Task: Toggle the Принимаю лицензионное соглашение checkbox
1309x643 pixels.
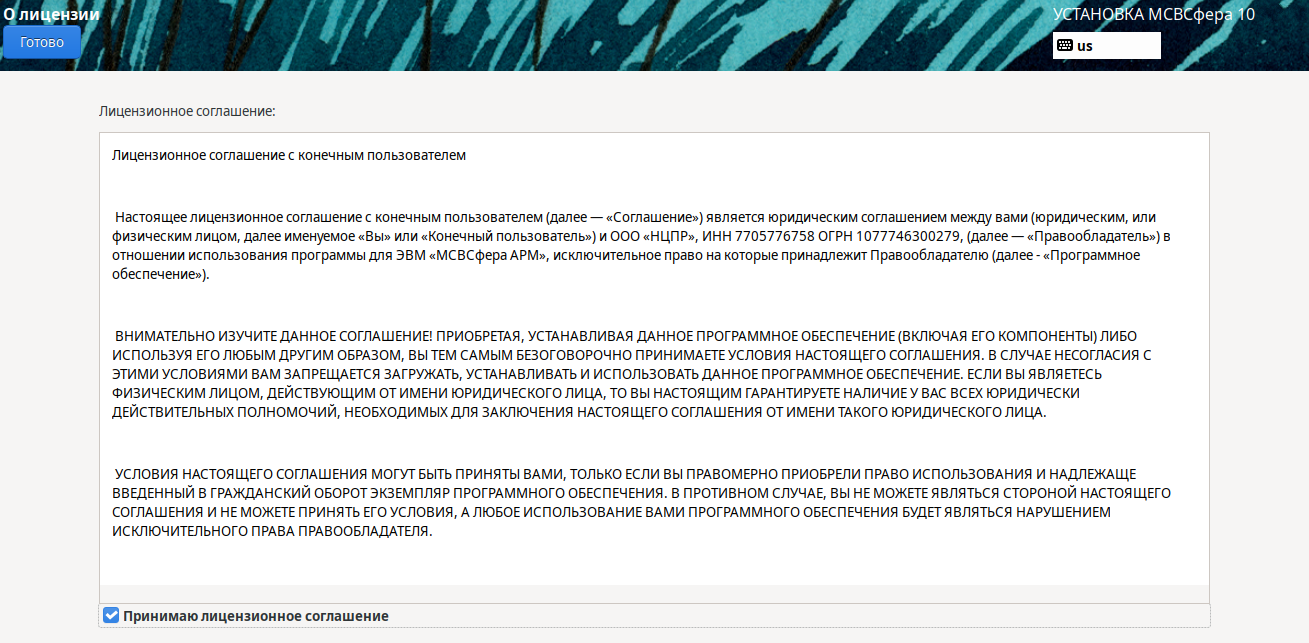Action: point(111,615)
